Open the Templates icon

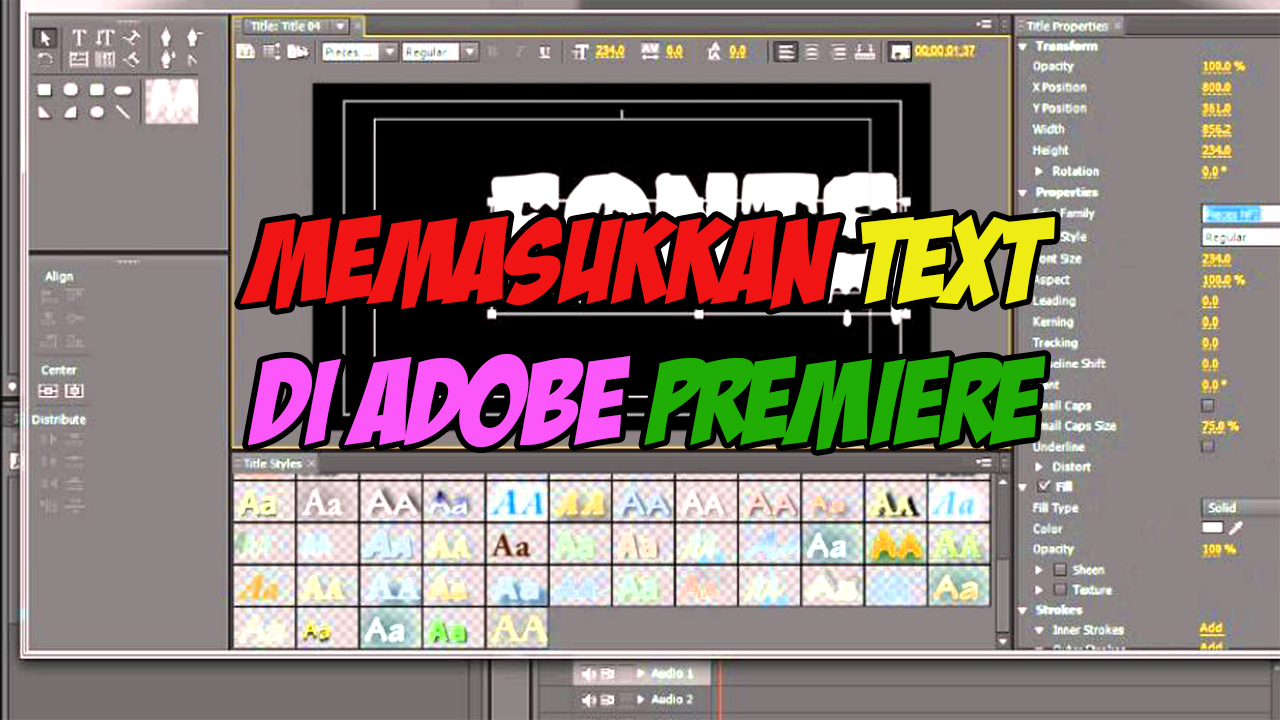coord(299,51)
